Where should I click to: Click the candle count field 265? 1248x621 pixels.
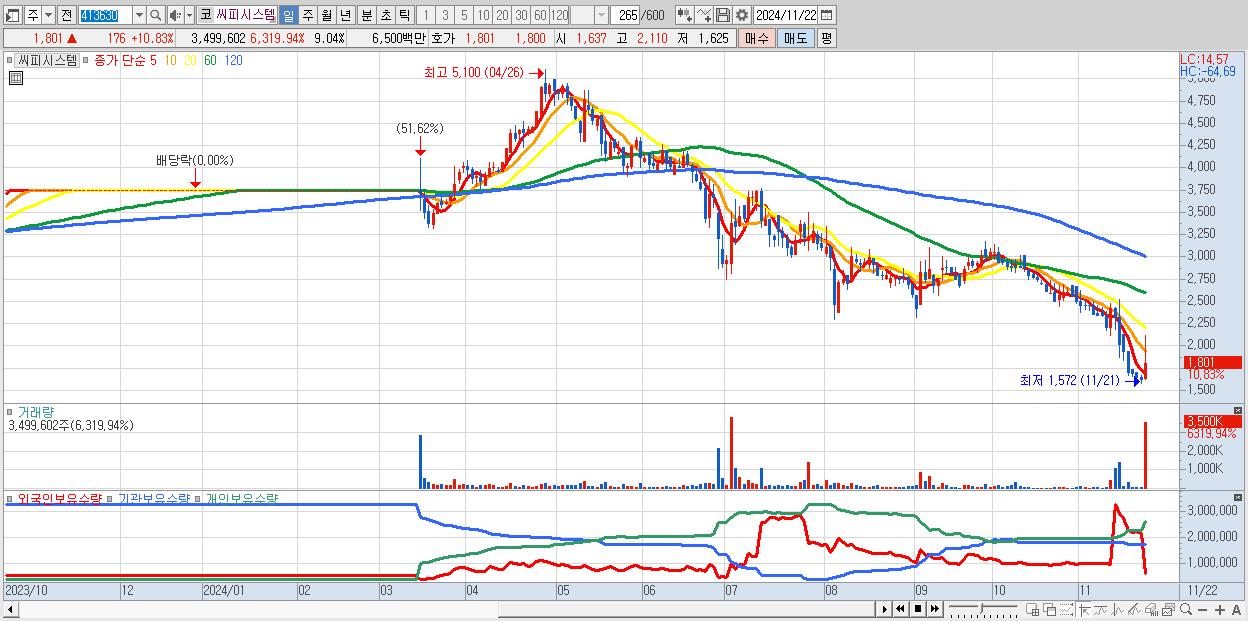click(x=625, y=15)
